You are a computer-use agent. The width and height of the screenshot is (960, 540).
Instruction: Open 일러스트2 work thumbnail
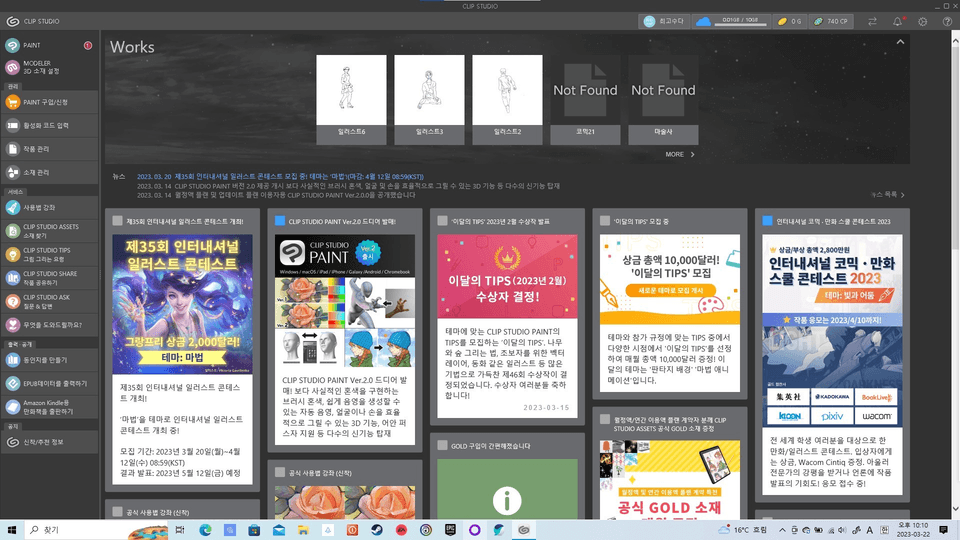tap(507, 99)
